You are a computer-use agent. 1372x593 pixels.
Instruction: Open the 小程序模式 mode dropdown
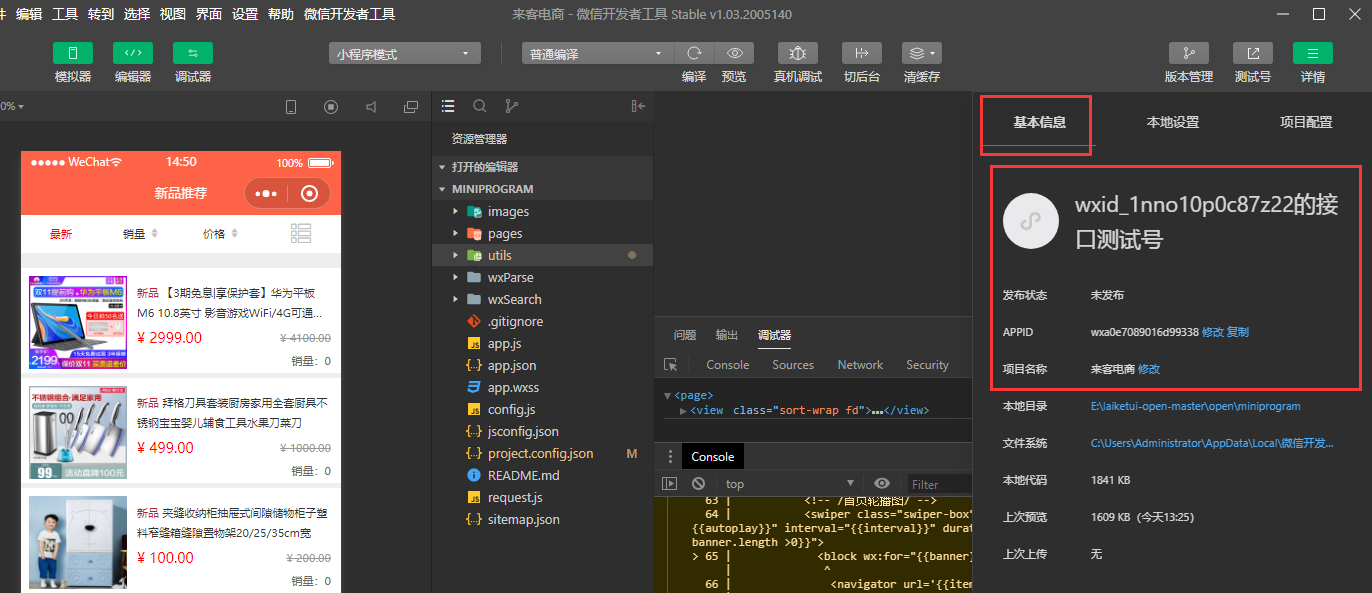point(405,54)
